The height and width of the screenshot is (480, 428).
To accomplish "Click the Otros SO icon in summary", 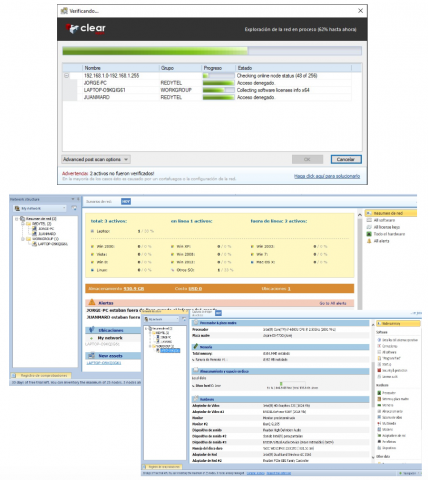I will (172, 270).
